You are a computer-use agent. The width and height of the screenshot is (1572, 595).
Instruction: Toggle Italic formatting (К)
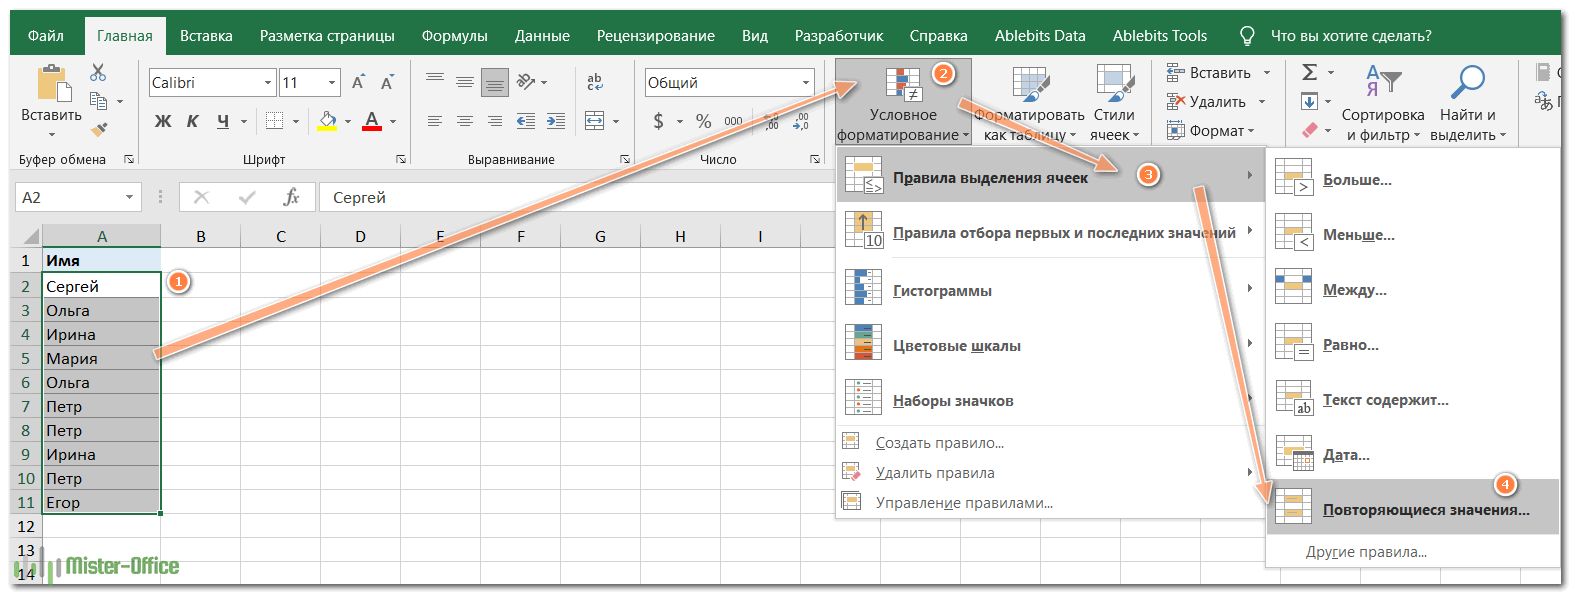(193, 121)
